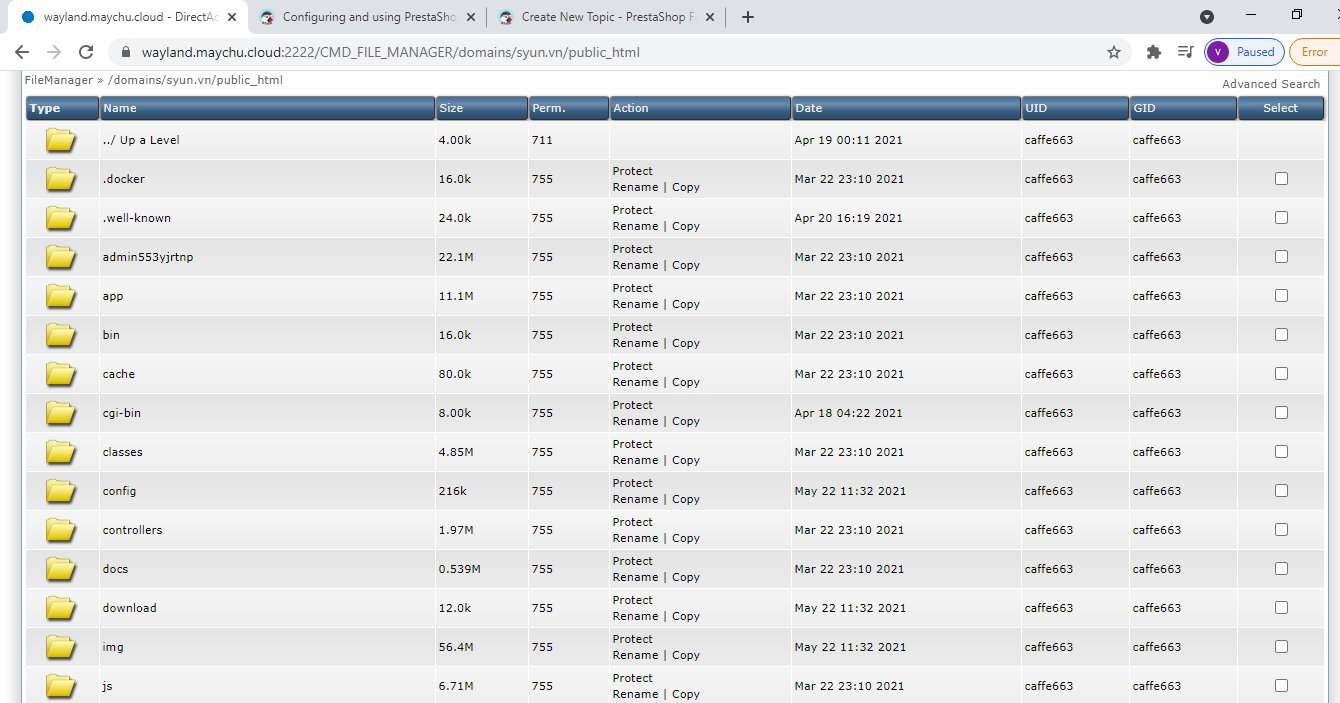Click the media control playlist icon
The width and height of the screenshot is (1340, 703).
coord(1185,52)
